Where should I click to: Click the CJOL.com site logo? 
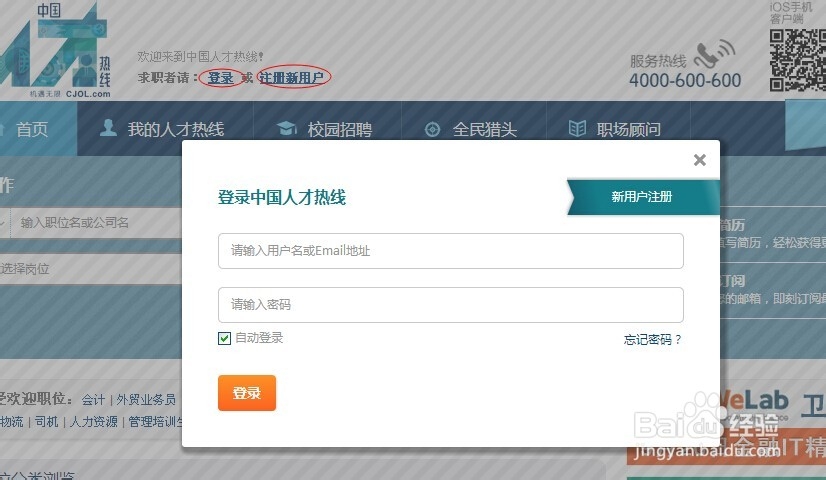55,51
